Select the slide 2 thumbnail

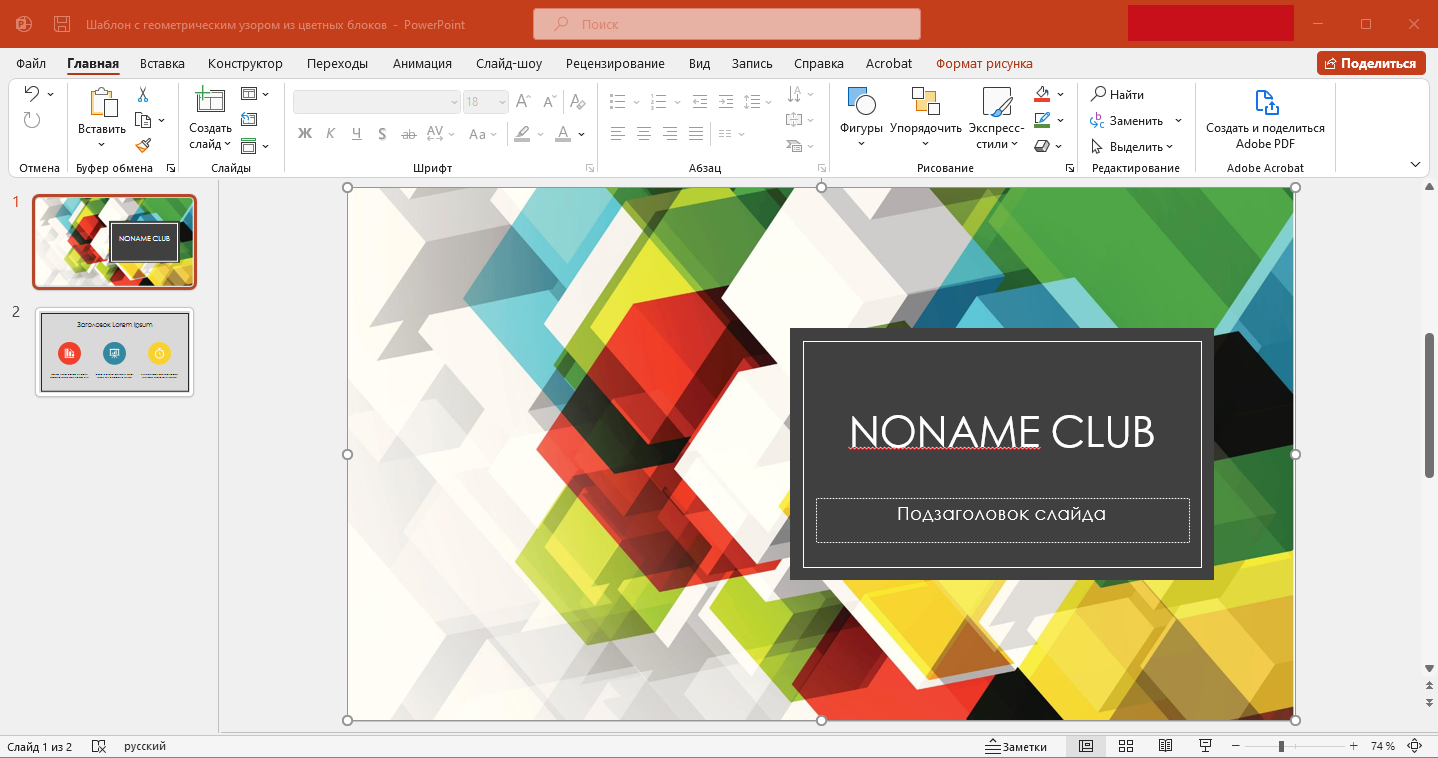tap(115, 351)
